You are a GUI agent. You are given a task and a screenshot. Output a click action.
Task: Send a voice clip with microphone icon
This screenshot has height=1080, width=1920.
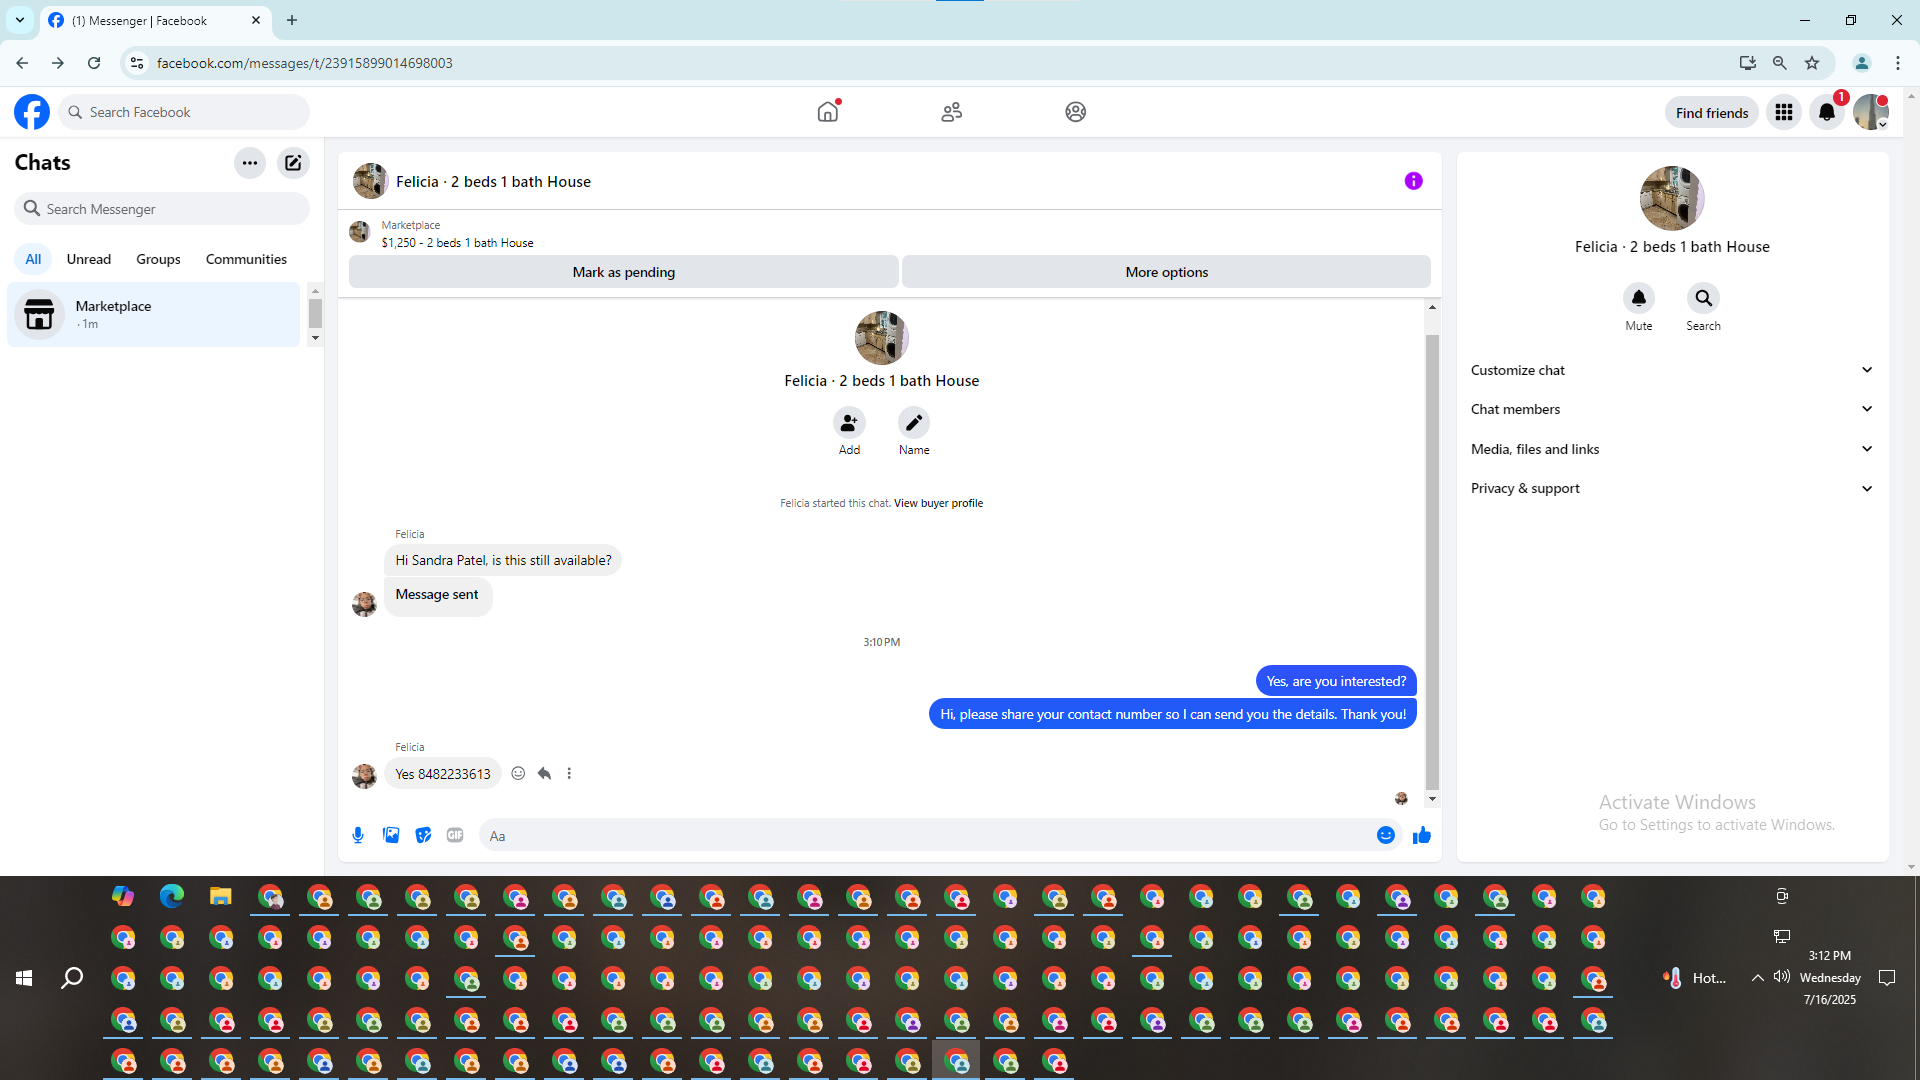click(x=358, y=835)
